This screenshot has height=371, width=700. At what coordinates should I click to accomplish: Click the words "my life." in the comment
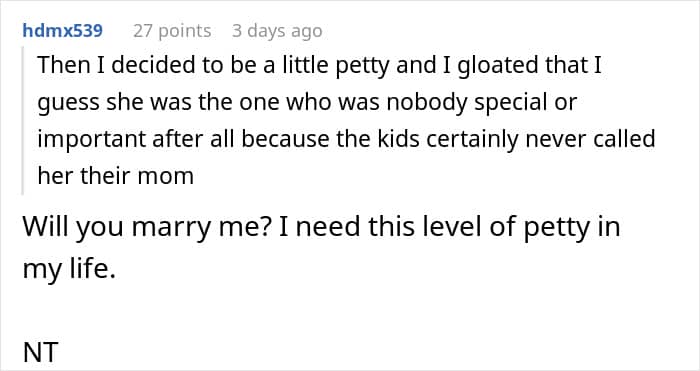click(69, 270)
